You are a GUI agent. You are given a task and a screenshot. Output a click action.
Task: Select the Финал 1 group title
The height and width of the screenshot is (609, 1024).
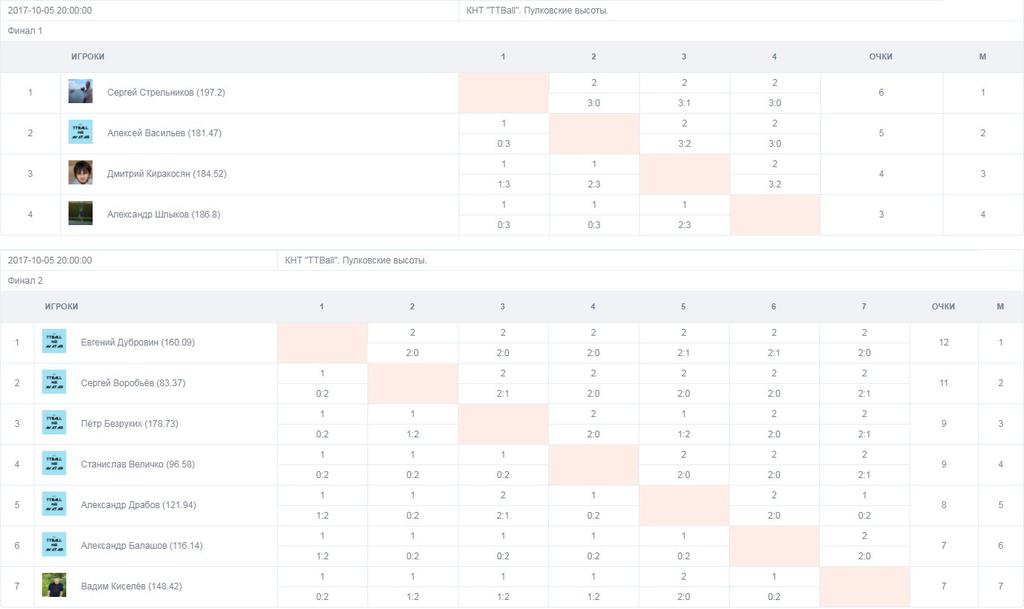click(x=25, y=31)
